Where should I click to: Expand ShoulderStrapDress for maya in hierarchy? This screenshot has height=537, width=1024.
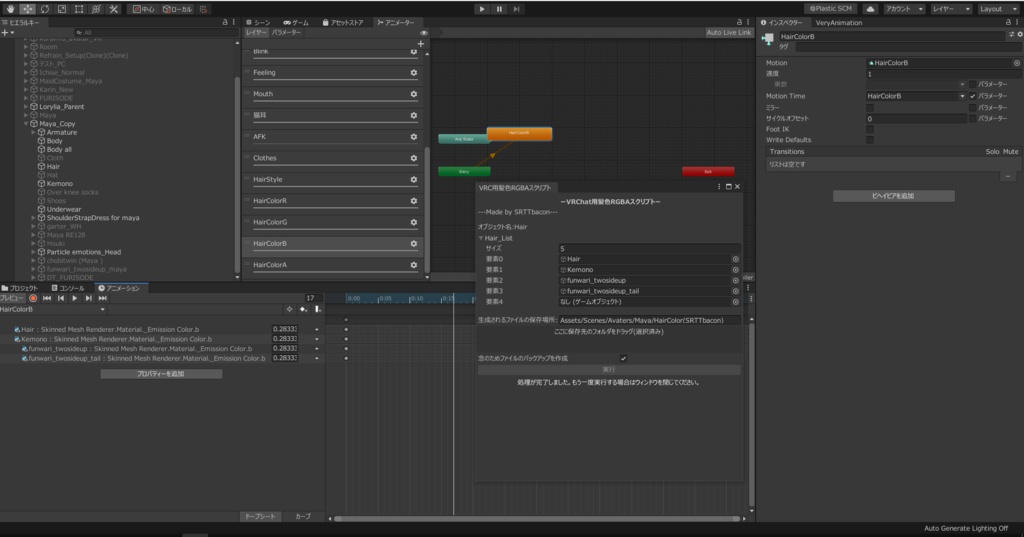click(33, 218)
